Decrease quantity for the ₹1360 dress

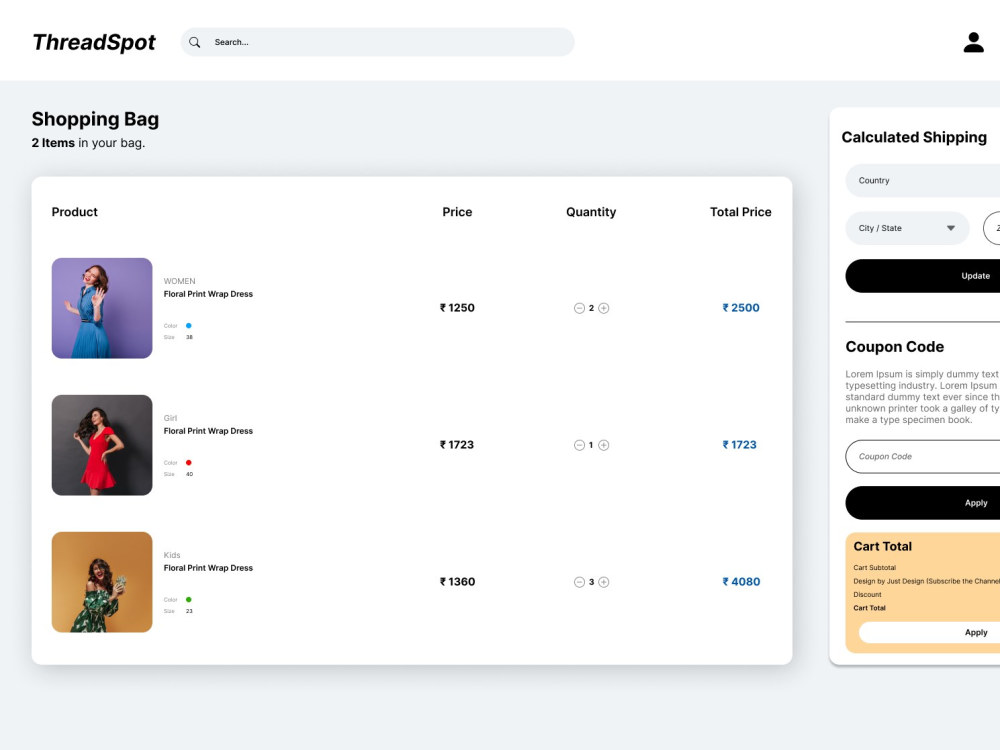pos(579,582)
